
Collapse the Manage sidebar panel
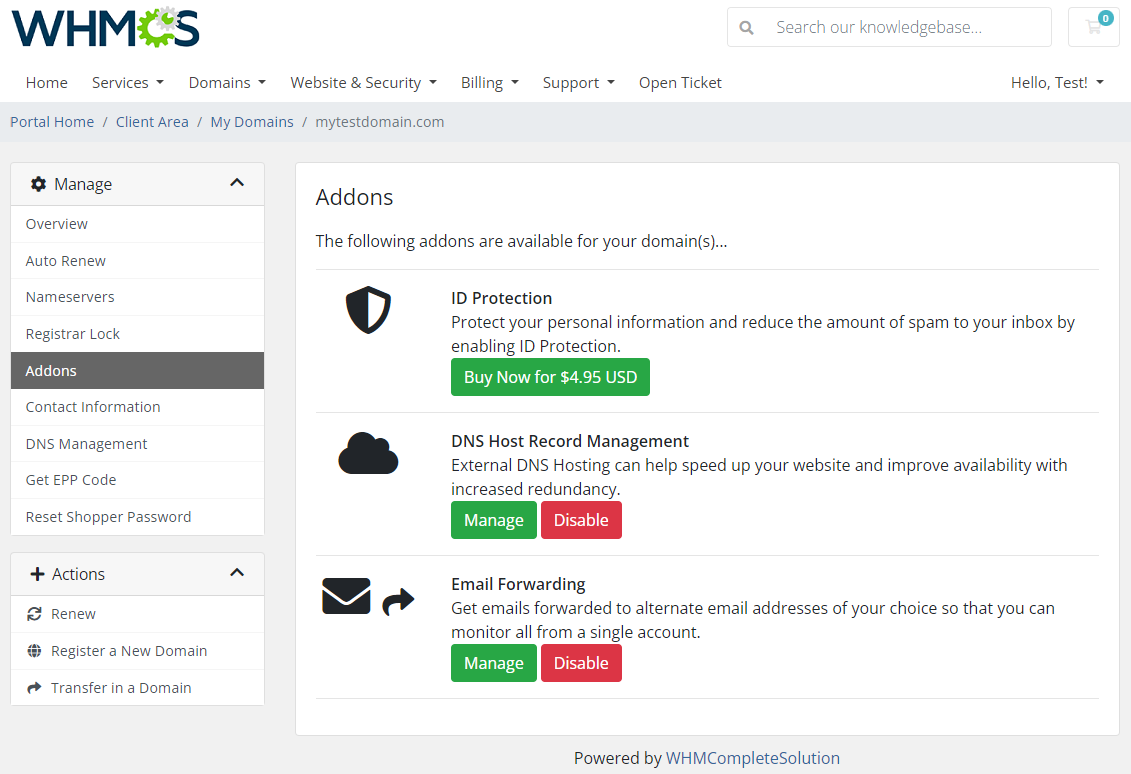point(237,183)
